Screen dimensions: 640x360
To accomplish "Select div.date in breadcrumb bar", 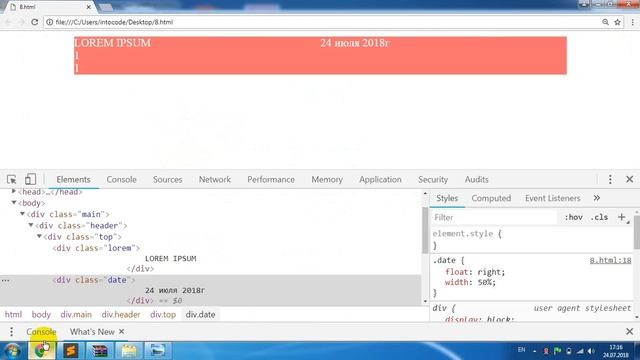I will point(200,314).
